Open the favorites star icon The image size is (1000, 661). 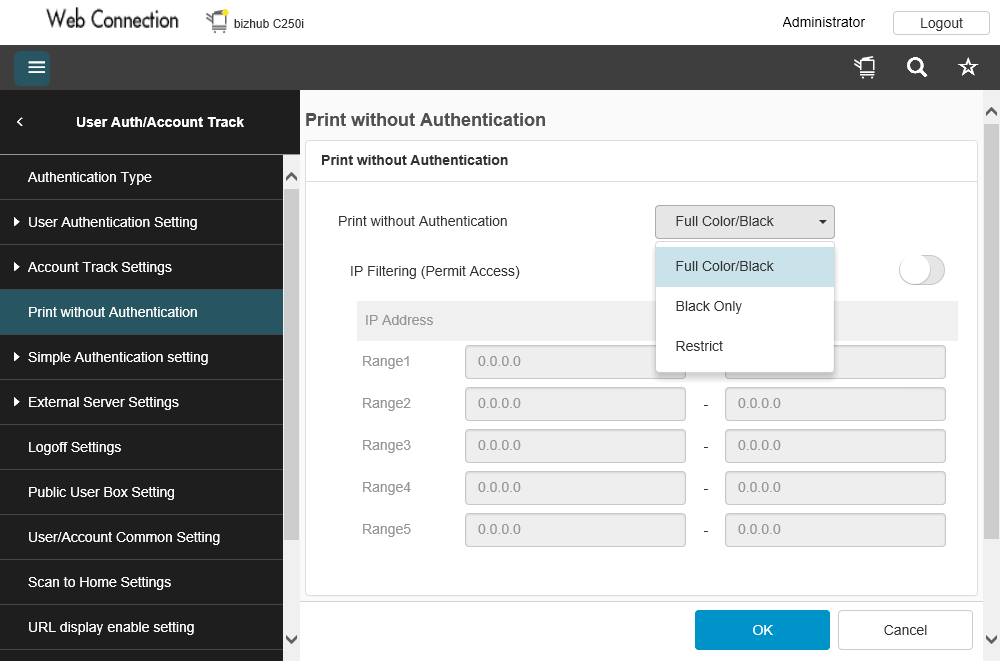(967, 68)
